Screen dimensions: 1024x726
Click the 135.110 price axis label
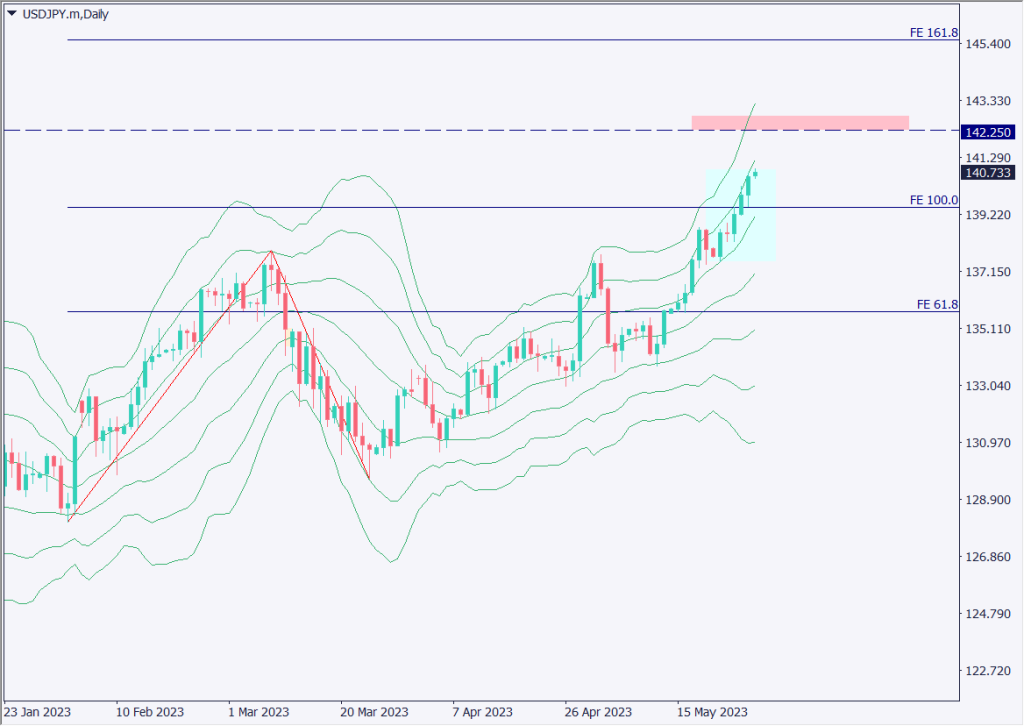point(985,329)
